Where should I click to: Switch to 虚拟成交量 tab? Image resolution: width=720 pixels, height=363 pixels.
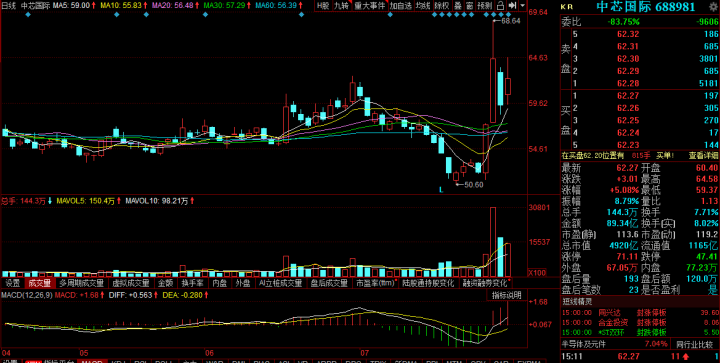[x=131, y=283]
